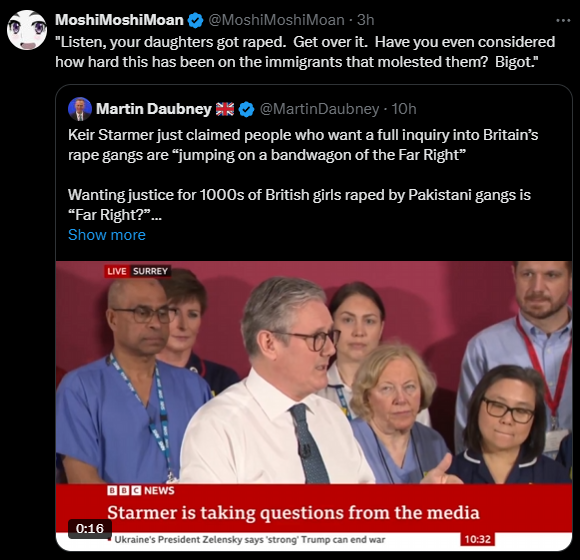Image resolution: width=580 pixels, height=560 pixels.
Task: Click the main tweet text starting with Listen
Action: tap(305, 52)
